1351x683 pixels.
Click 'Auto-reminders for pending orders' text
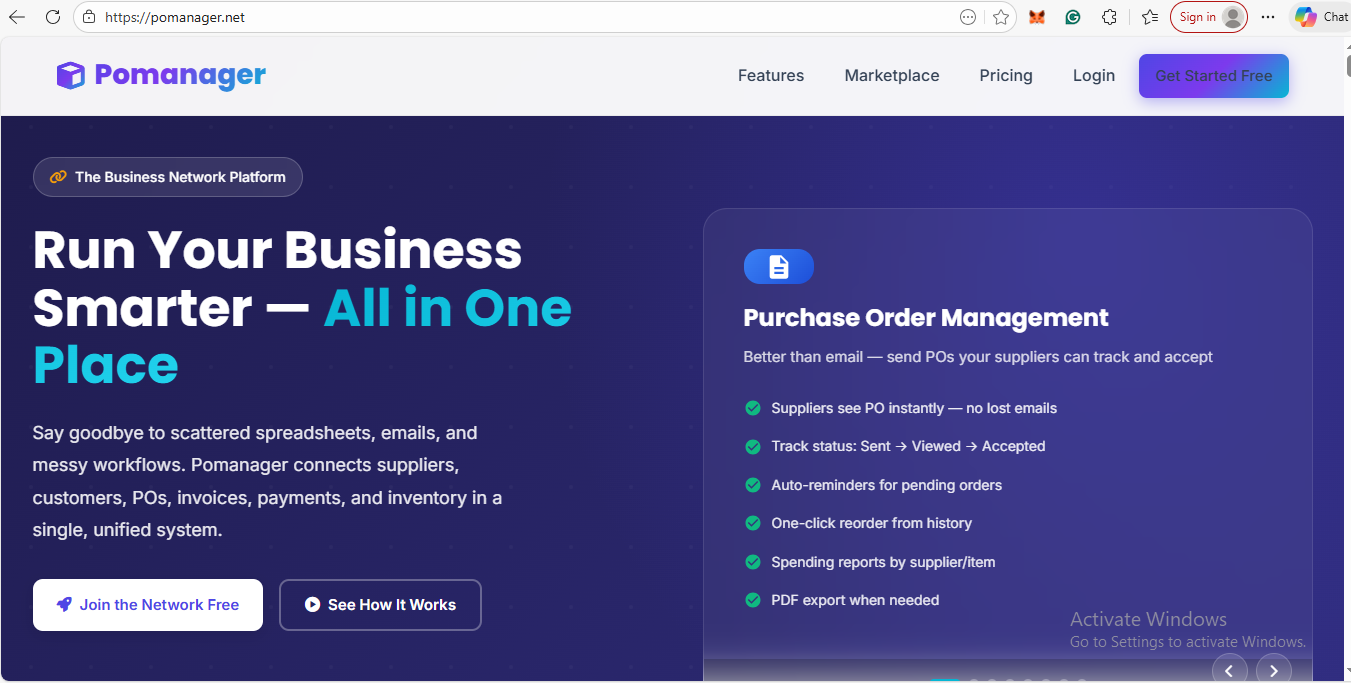tap(886, 485)
